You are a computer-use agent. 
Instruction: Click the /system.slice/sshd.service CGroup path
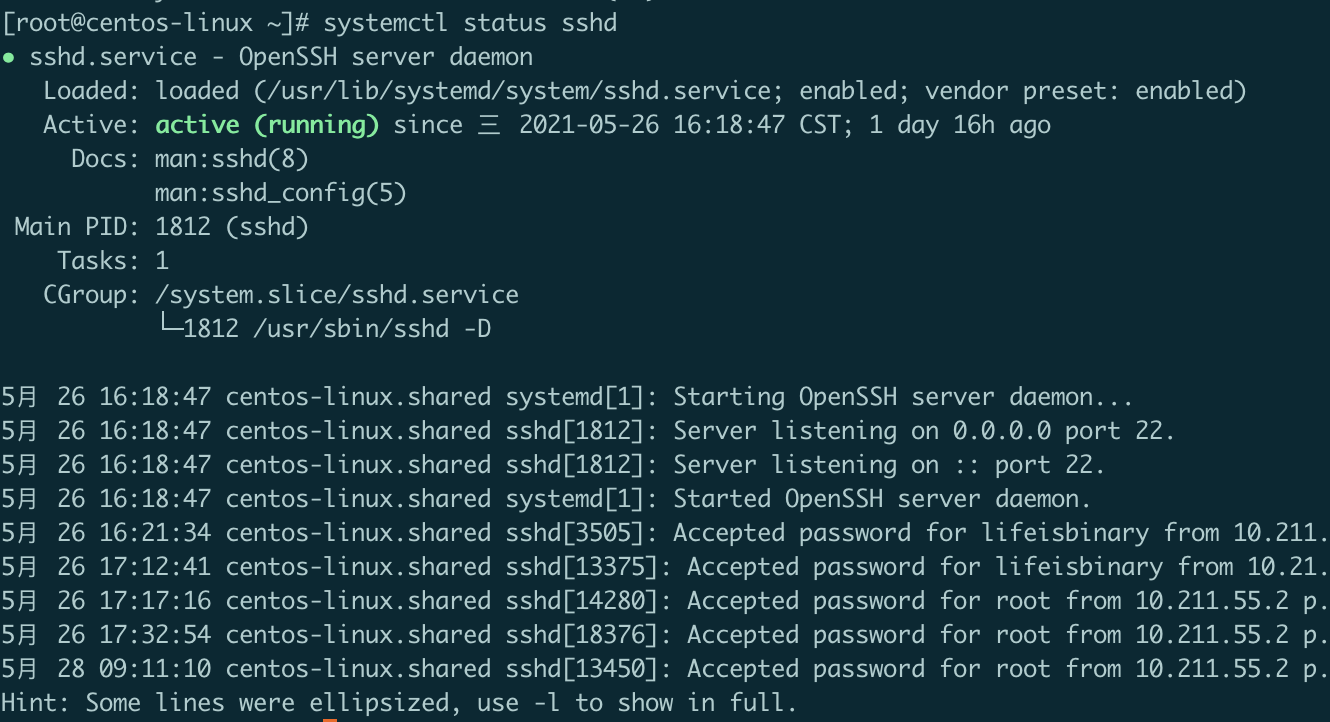point(337,295)
